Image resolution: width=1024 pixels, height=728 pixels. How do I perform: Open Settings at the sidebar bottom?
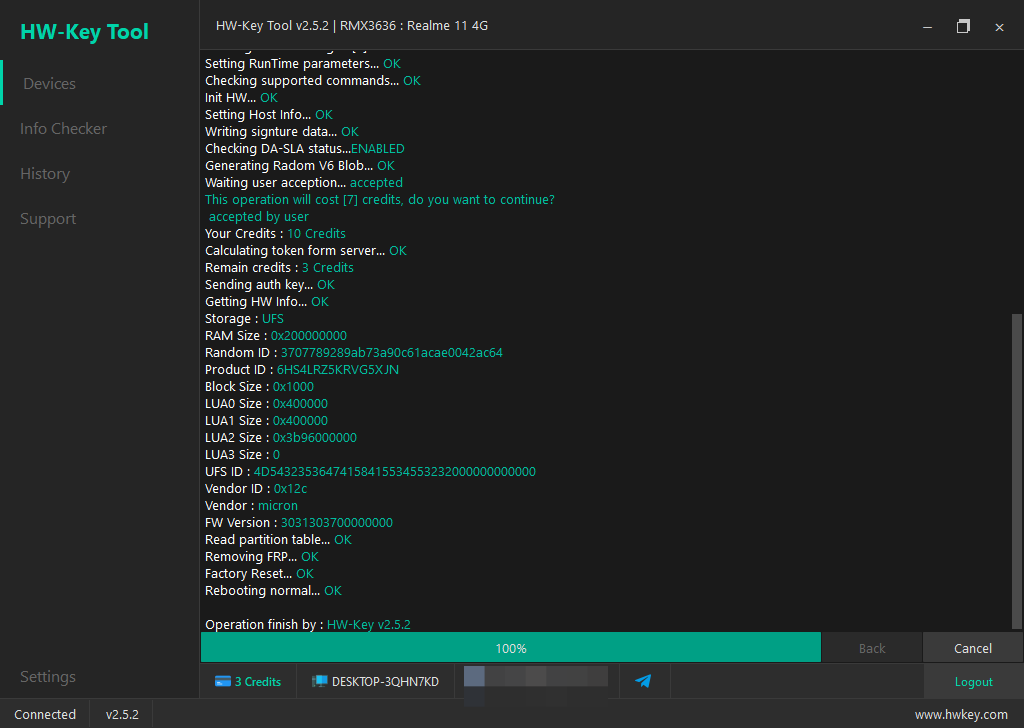pos(48,676)
